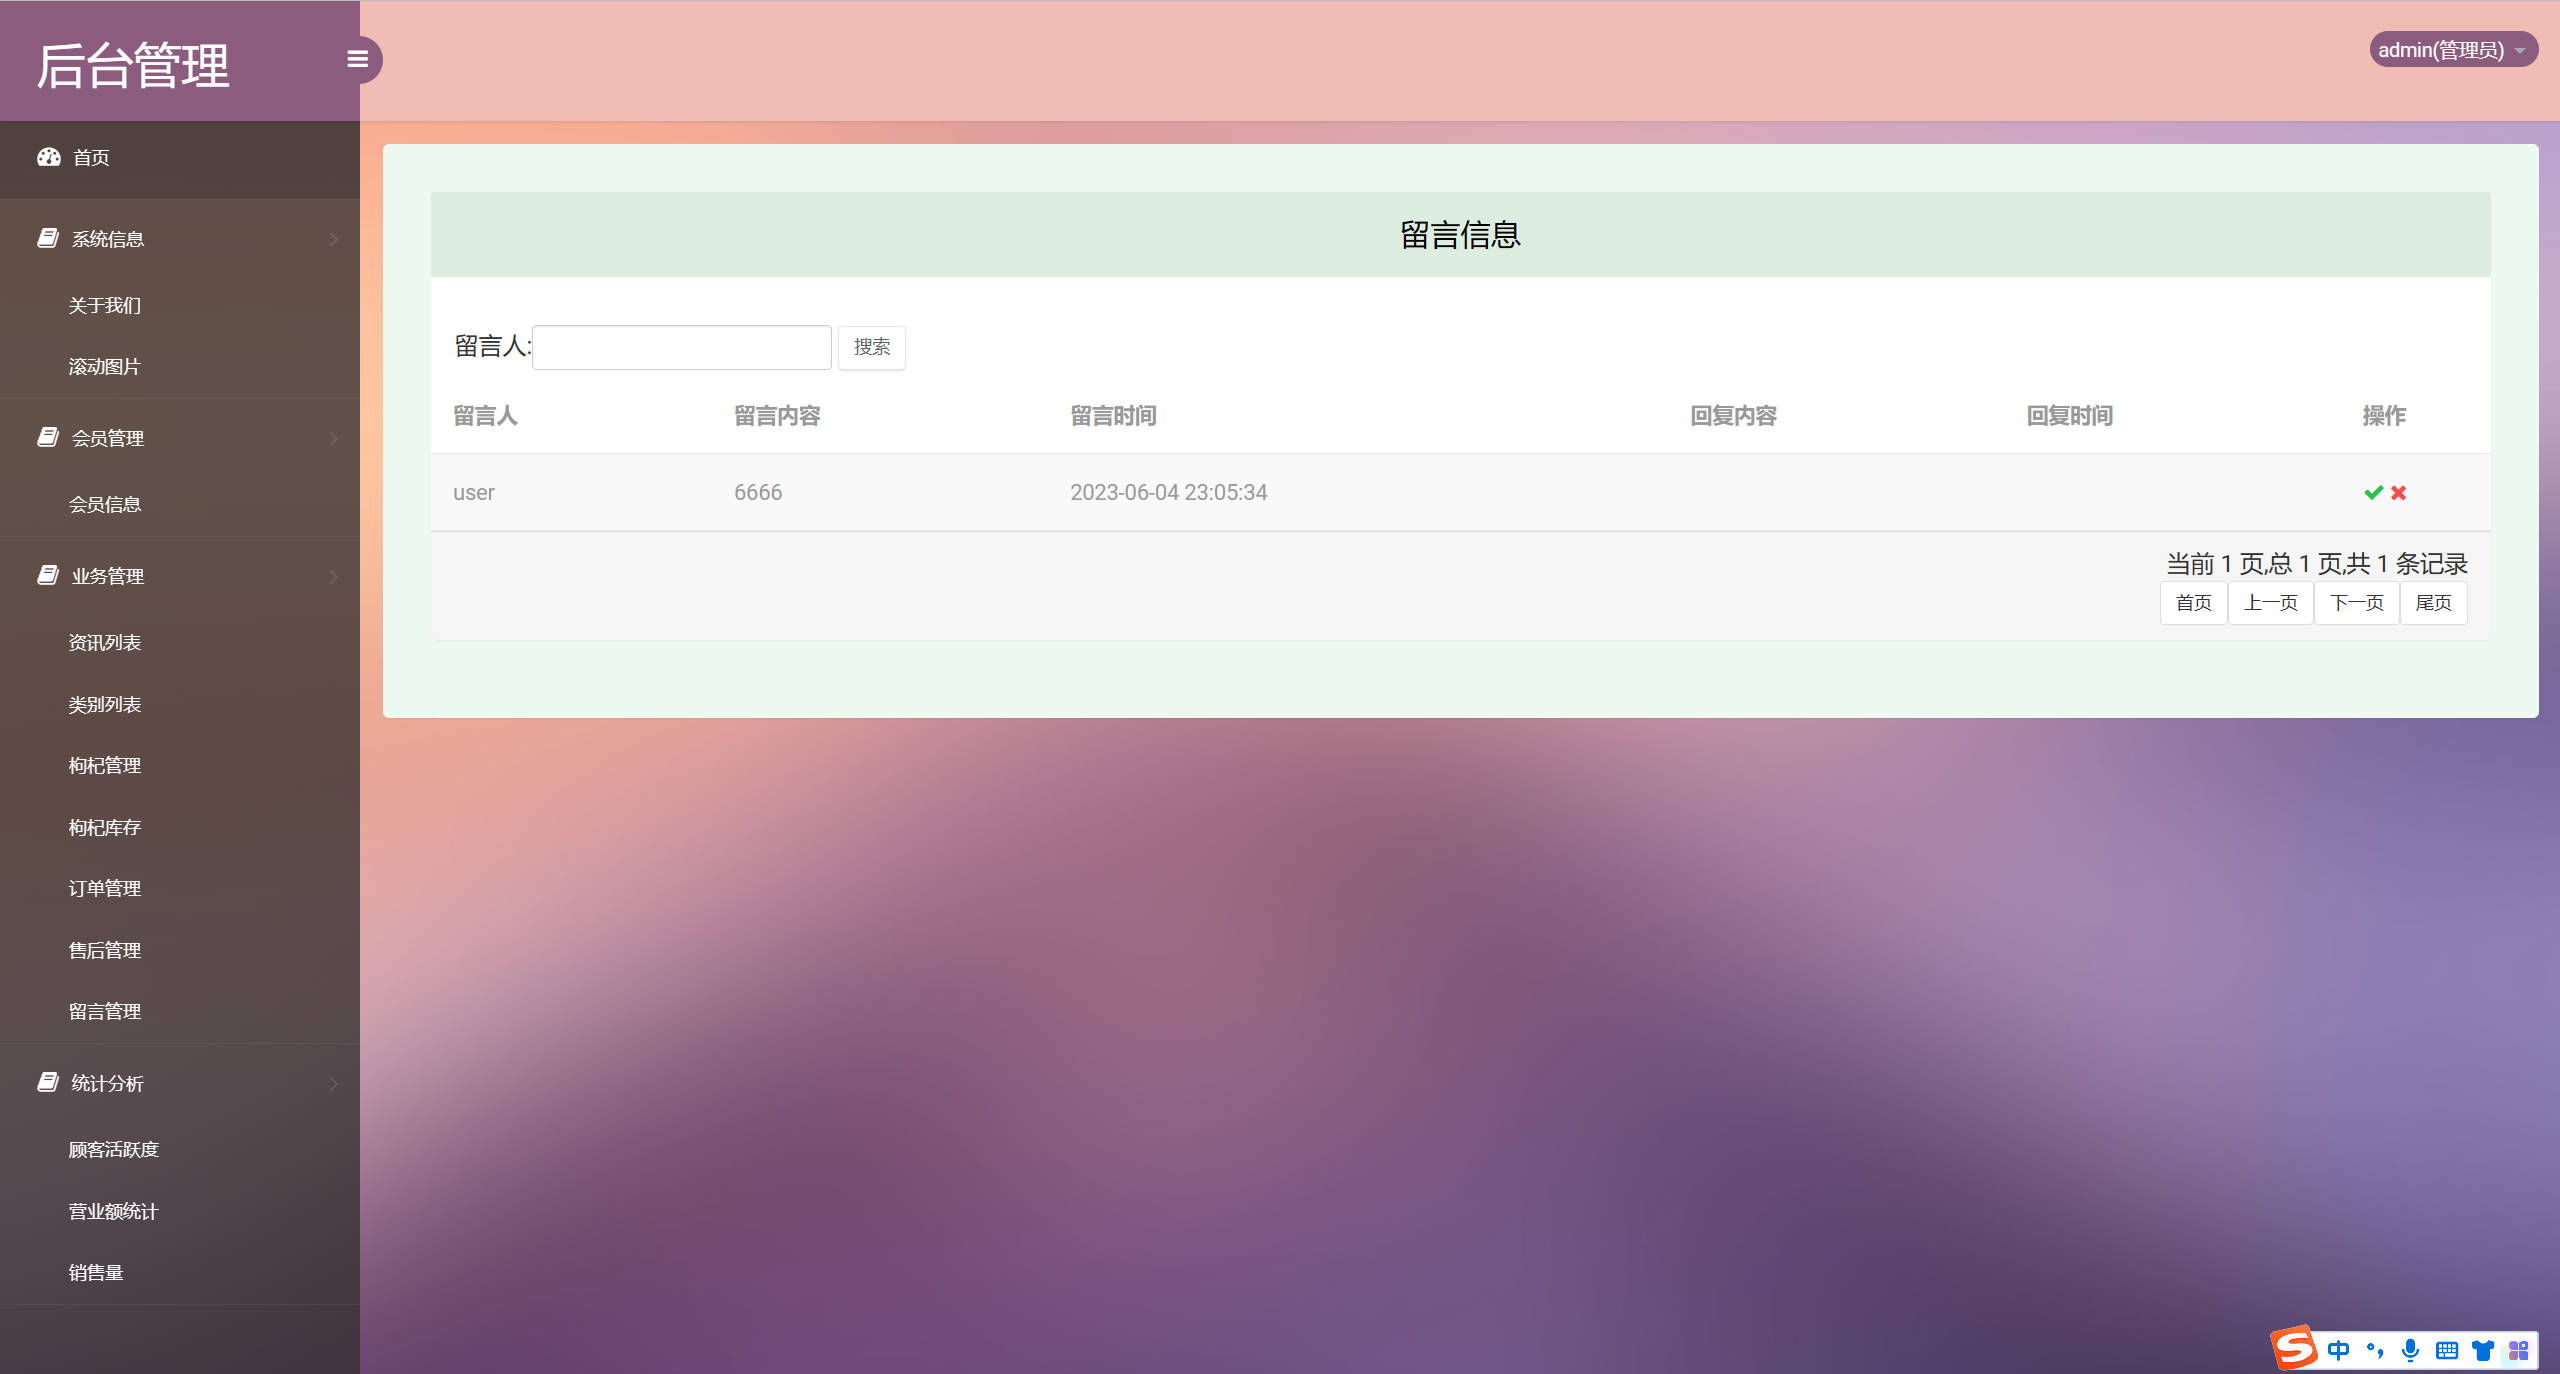The width and height of the screenshot is (2560, 1374).
Task: Select 订单管理 in the sidebar
Action: pyautogui.click(x=104, y=888)
